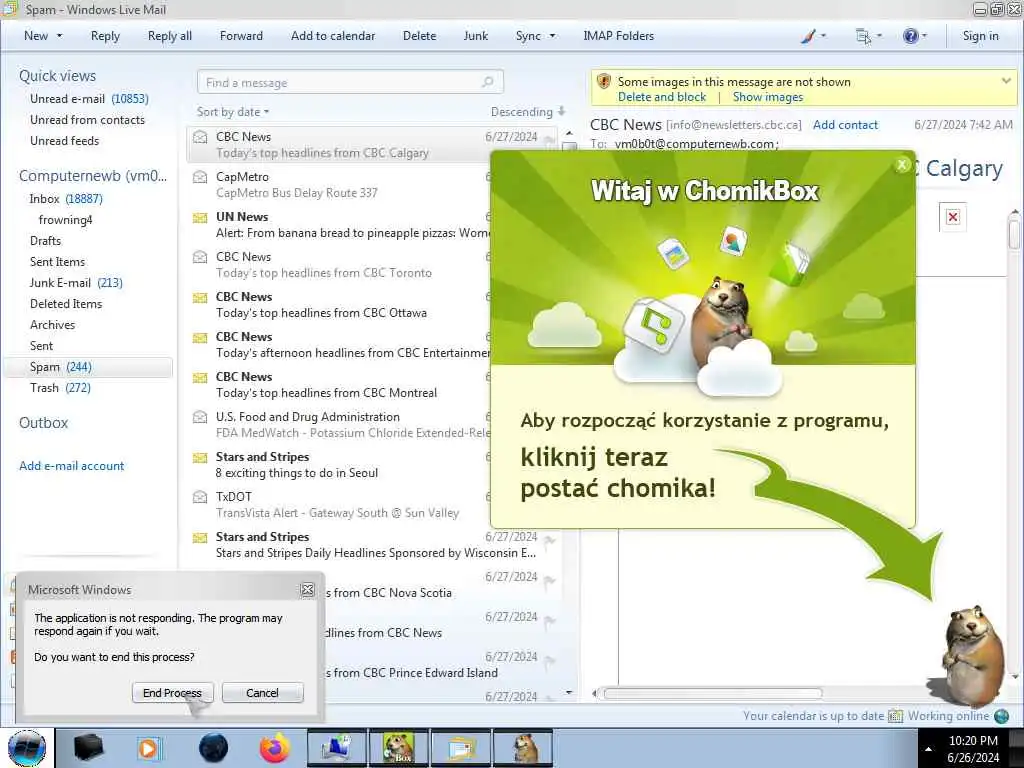This screenshot has width=1024, height=768.
Task: Click the envelope icon of the TxDOT message
Action: click(200, 497)
